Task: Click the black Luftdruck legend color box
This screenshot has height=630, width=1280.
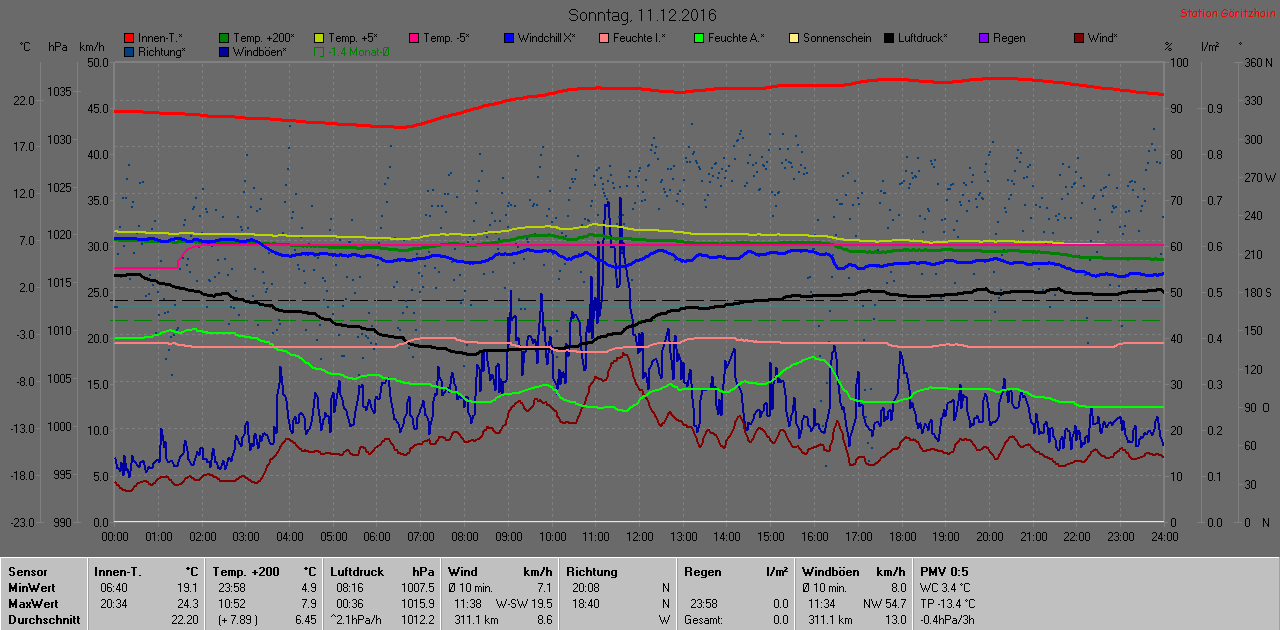Action: click(x=889, y=38)
